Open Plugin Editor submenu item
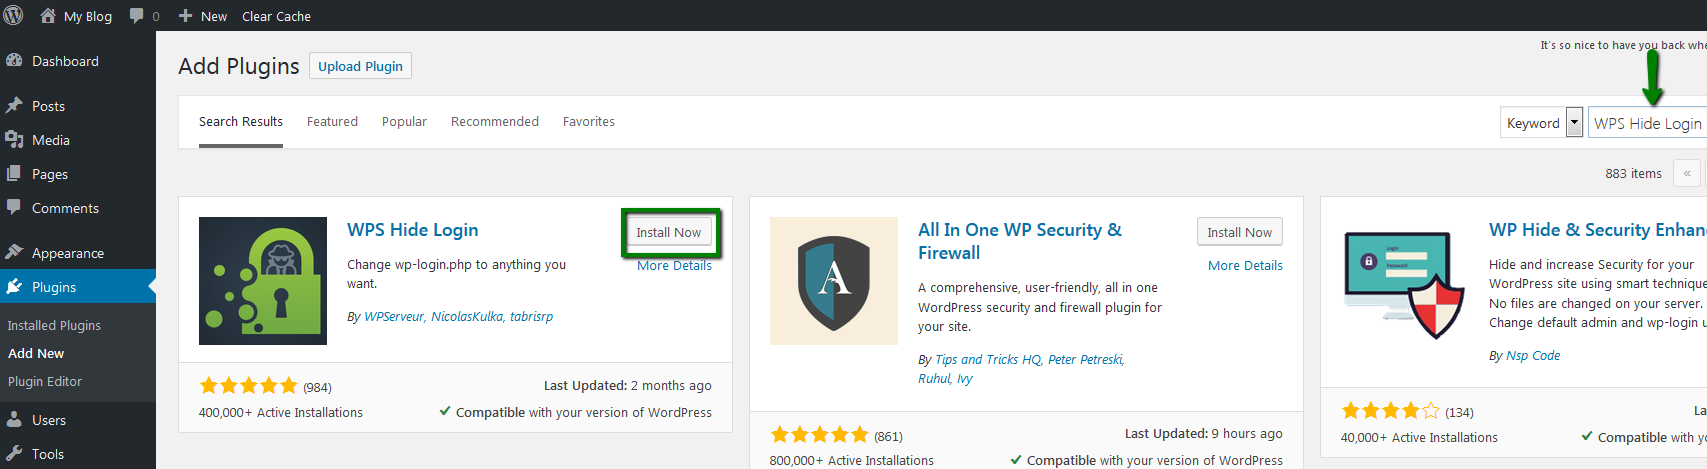 tap(45, 381)
